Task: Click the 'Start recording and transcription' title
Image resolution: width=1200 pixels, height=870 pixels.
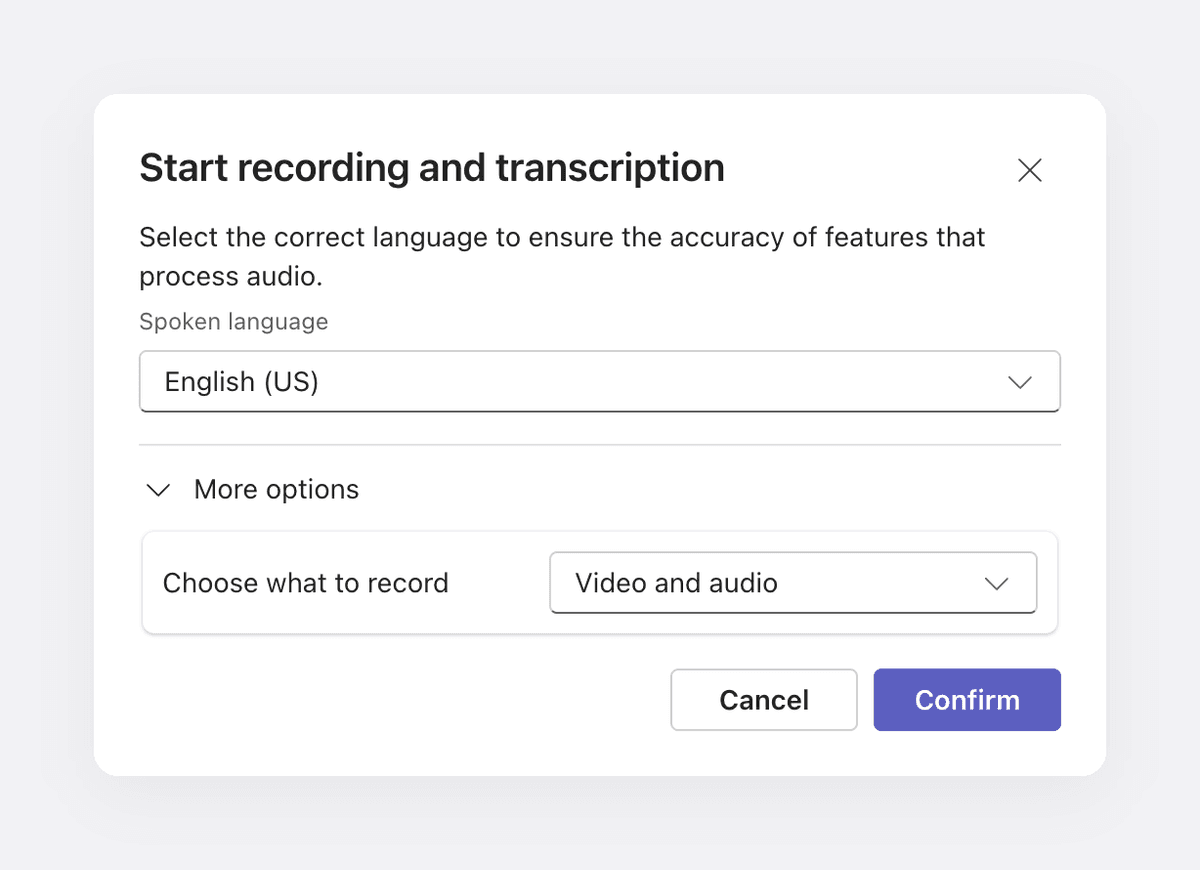Action: coord(432,168)
